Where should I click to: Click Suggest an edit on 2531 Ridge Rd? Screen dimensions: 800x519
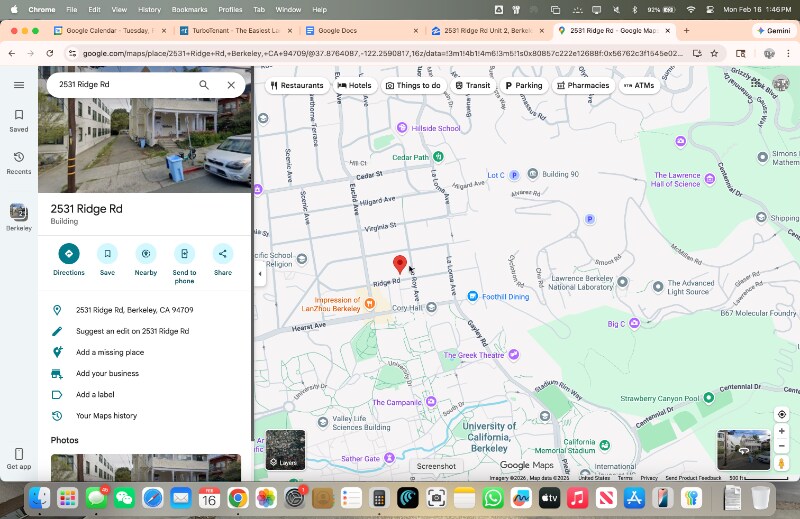tap(132, 331)
